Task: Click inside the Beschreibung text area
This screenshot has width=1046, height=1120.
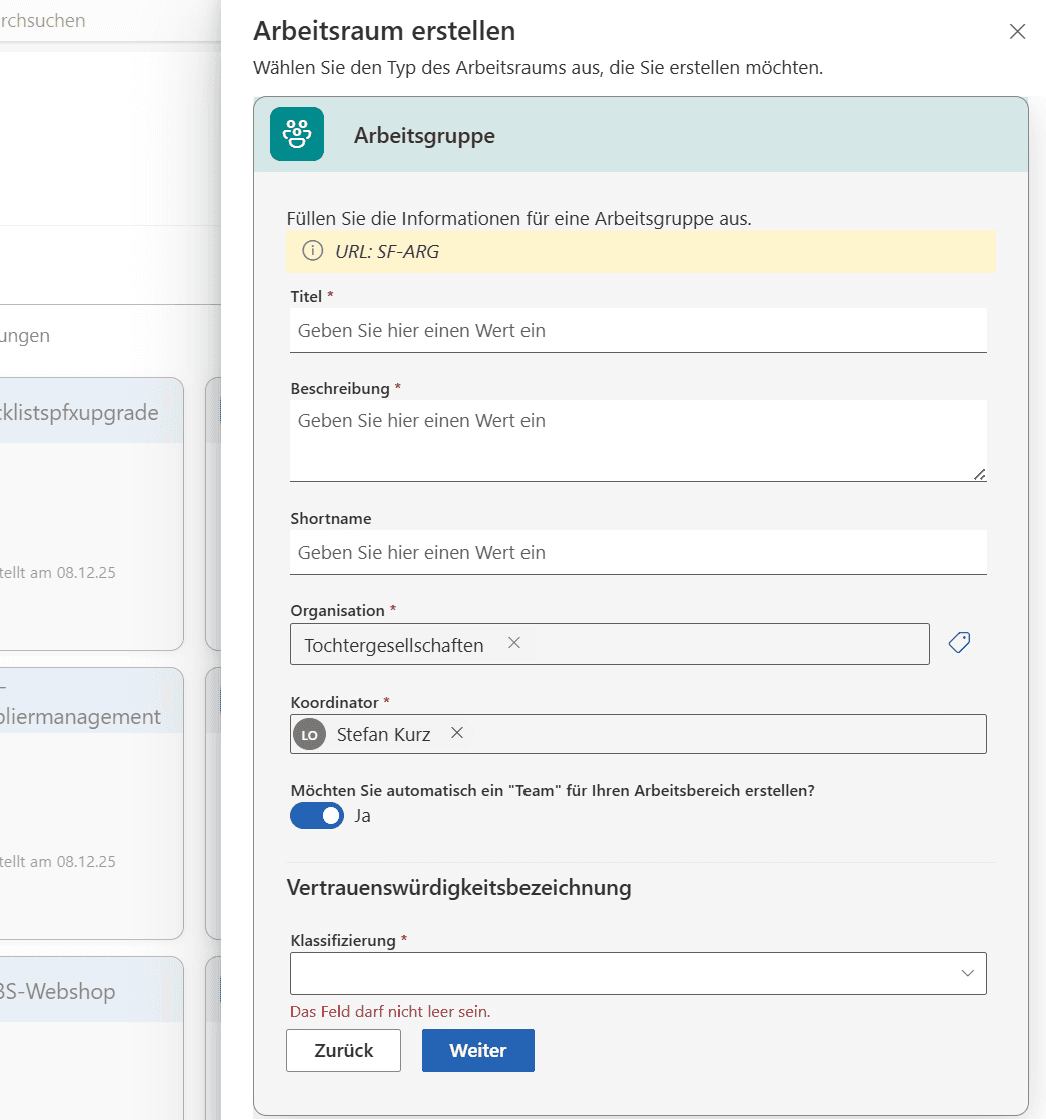Action: point(638,435)
